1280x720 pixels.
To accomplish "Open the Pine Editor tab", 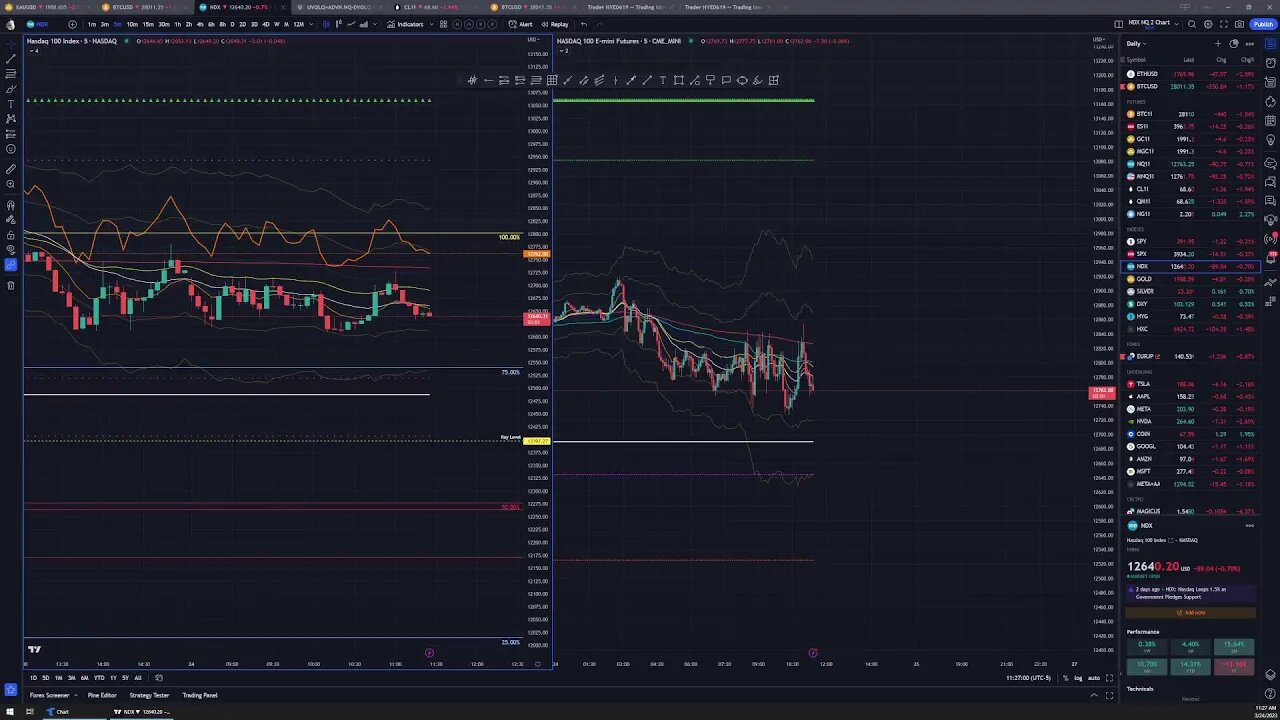I will pos(102,695).
